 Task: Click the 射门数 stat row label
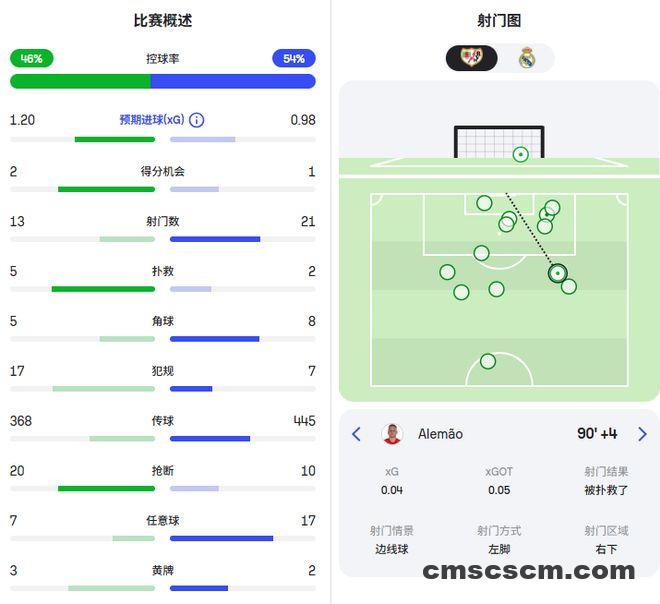(163, 221)
